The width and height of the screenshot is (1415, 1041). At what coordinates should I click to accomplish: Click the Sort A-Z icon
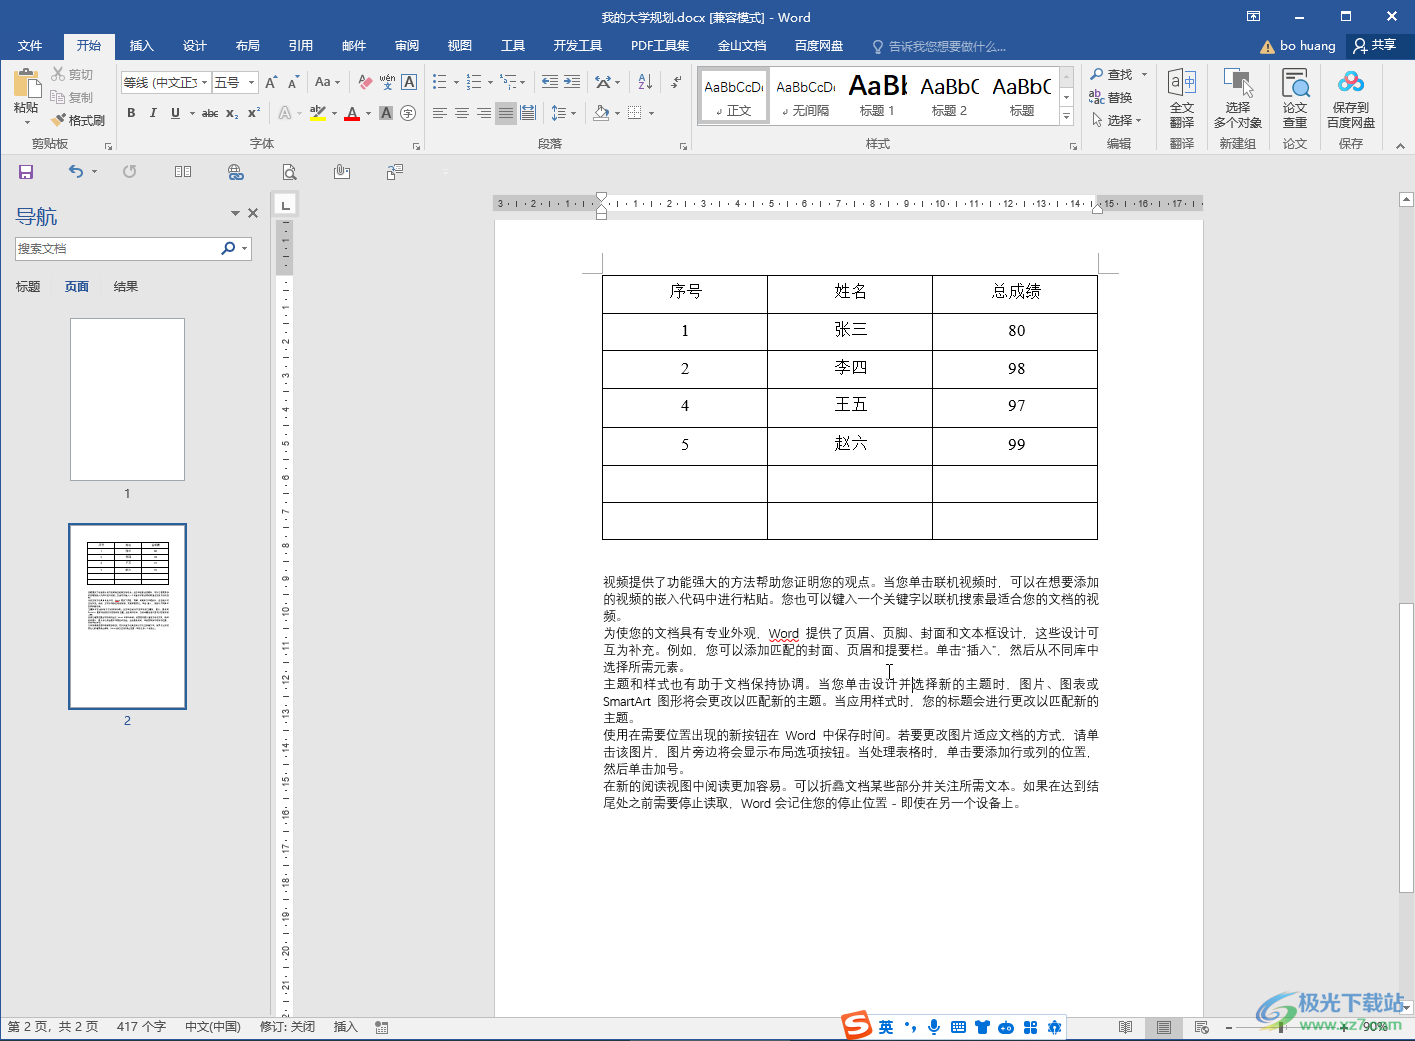click(x=645, y=82)
